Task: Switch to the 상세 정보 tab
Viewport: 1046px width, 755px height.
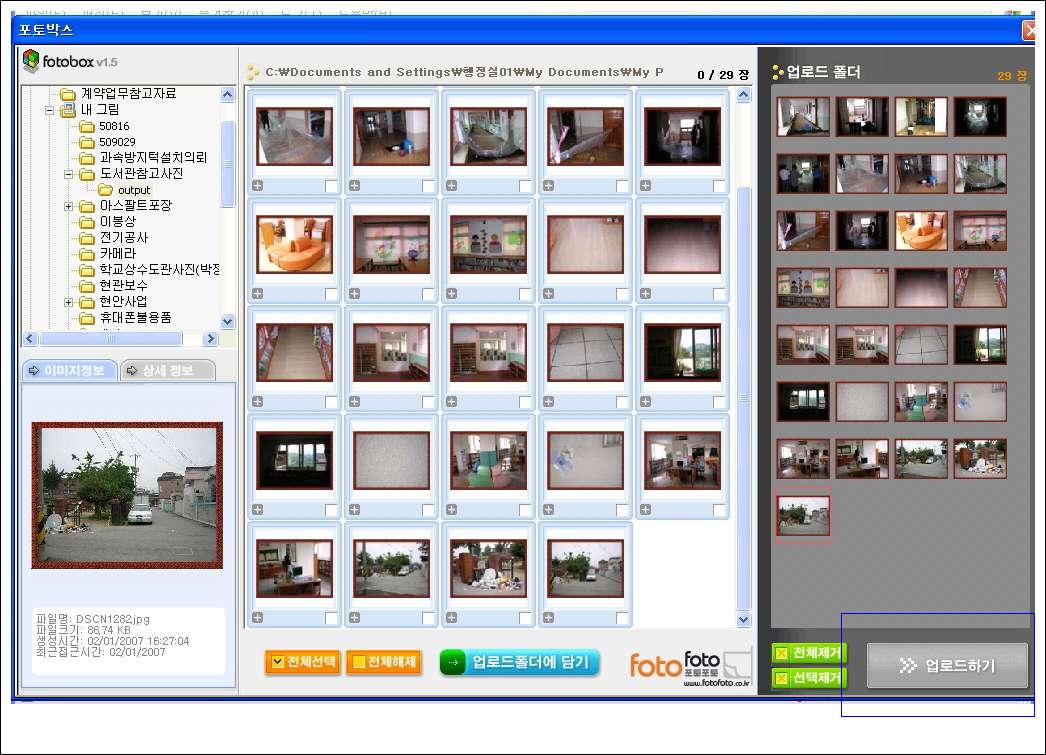Action: click(167, 370)
